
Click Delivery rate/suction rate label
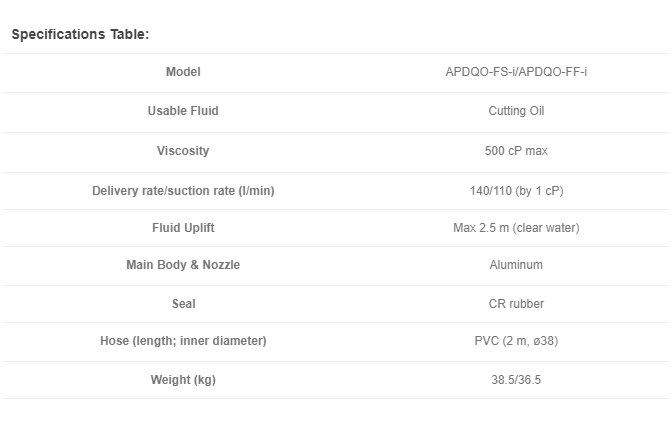coord(183,190)
